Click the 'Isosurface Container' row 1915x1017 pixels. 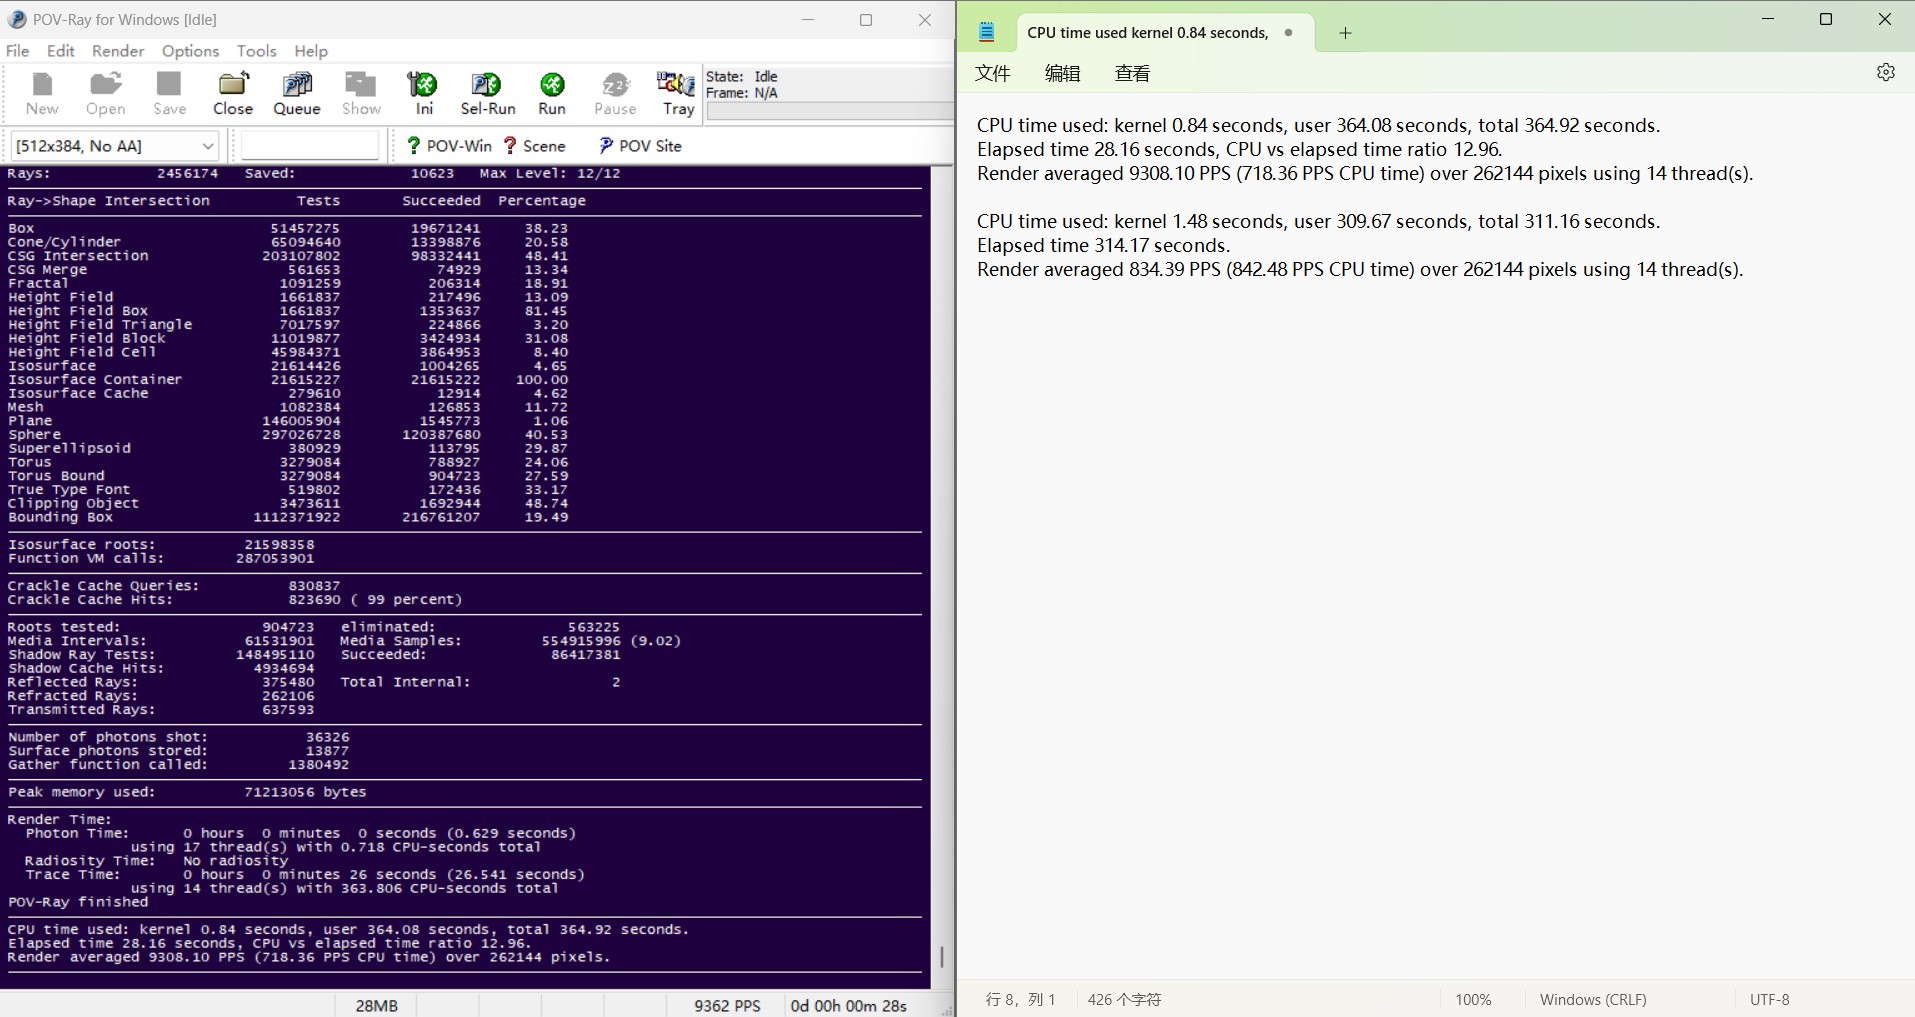pos(288,380)
